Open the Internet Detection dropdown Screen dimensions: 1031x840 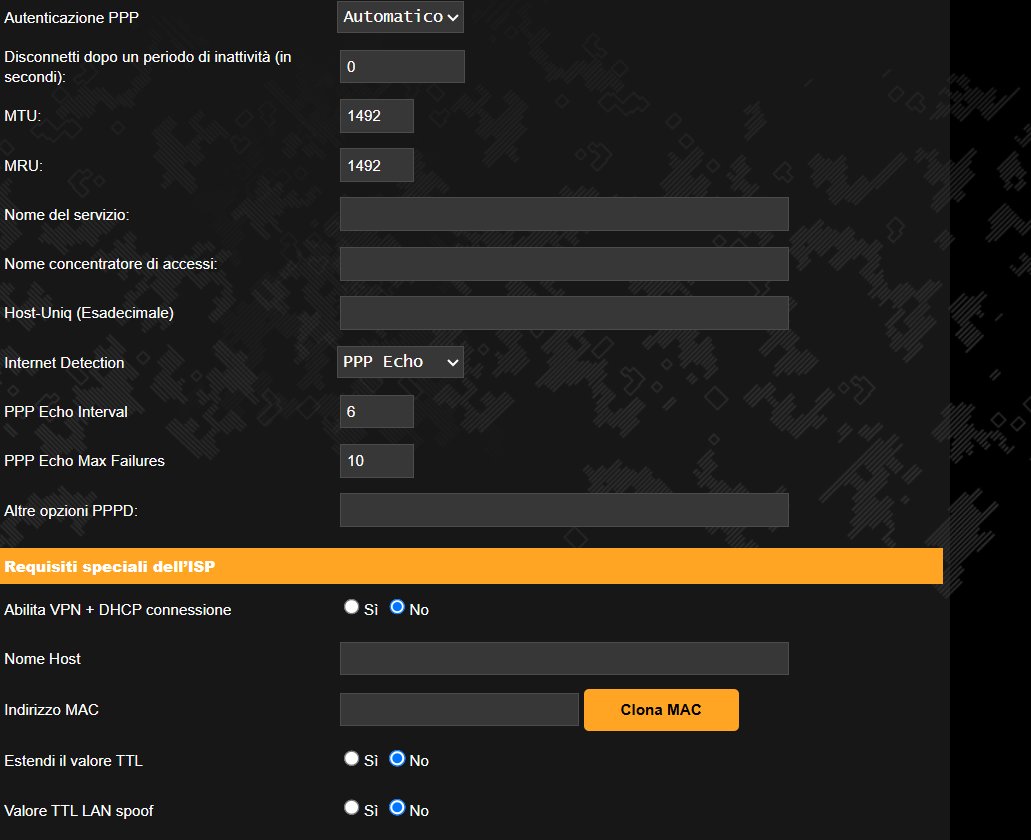click(400, 362)
